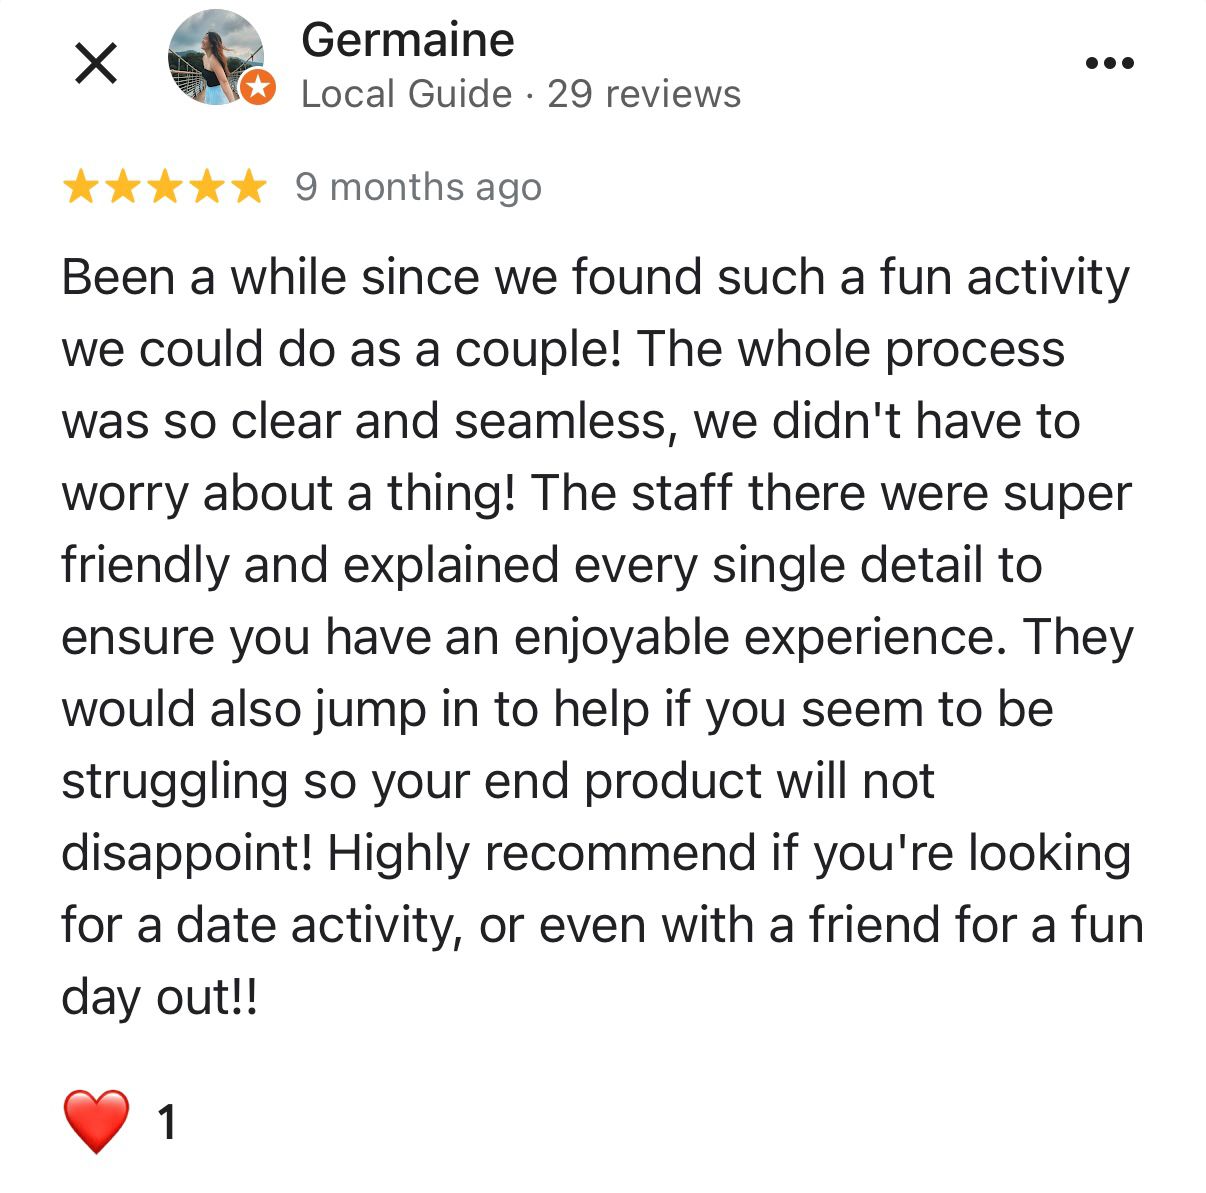1206x1193 pixels.
Task: Open Germaine's profile picture
Action: [x=214, y=57]
